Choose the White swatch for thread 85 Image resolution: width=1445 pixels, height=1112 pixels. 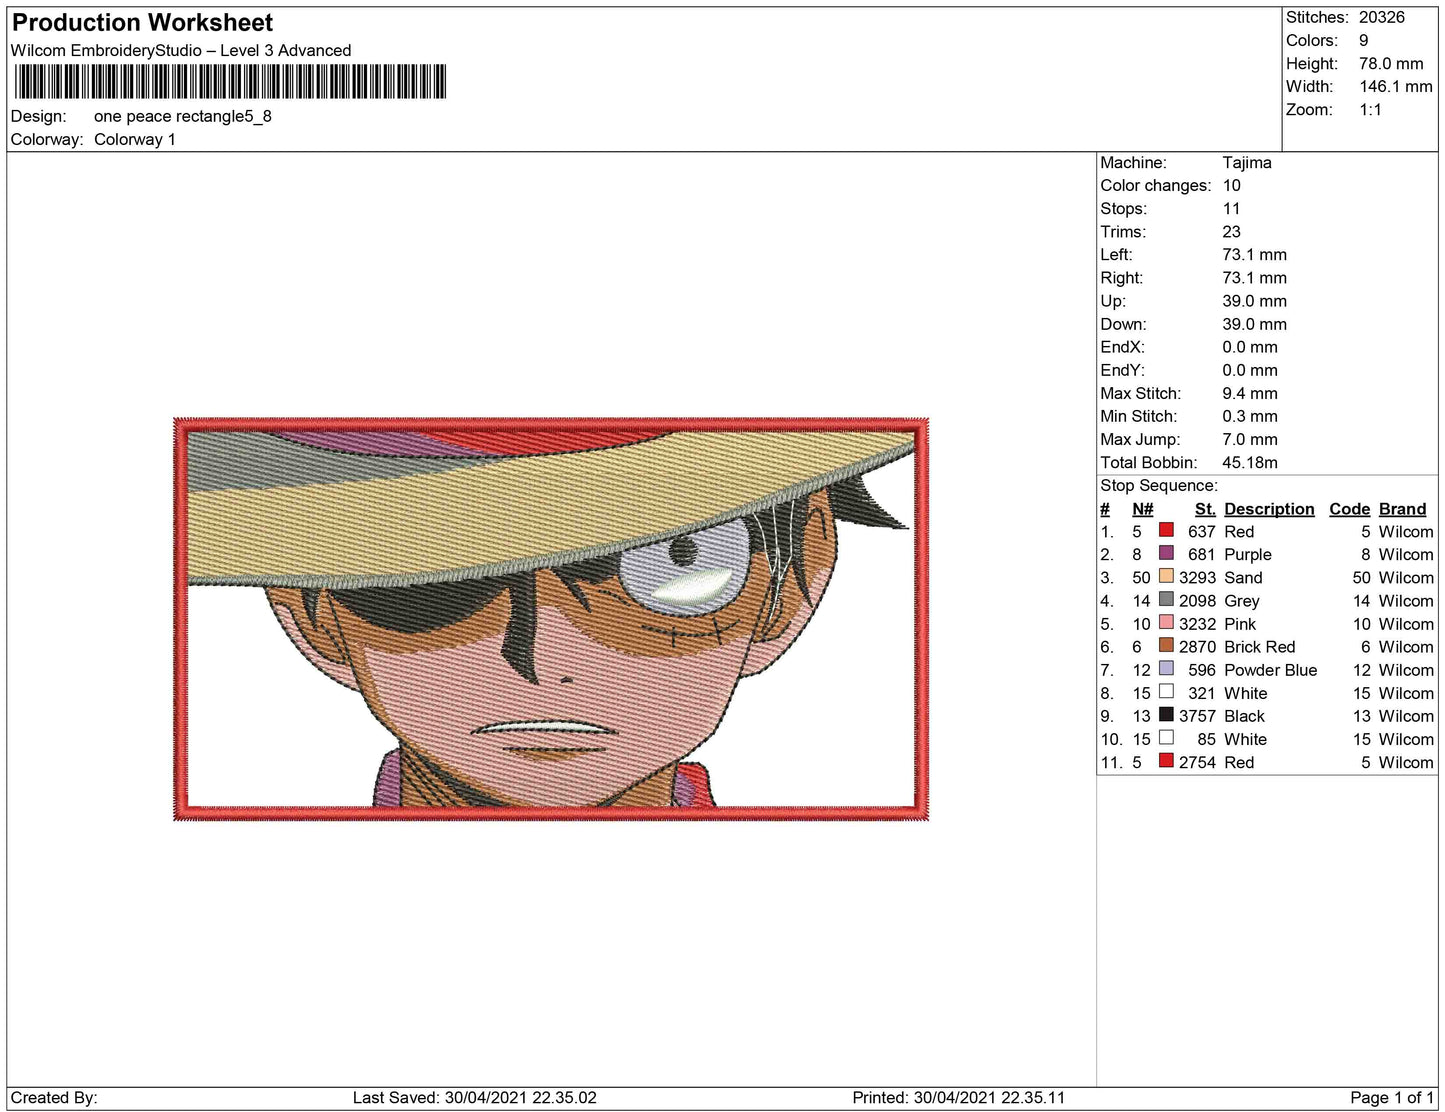1166,737
